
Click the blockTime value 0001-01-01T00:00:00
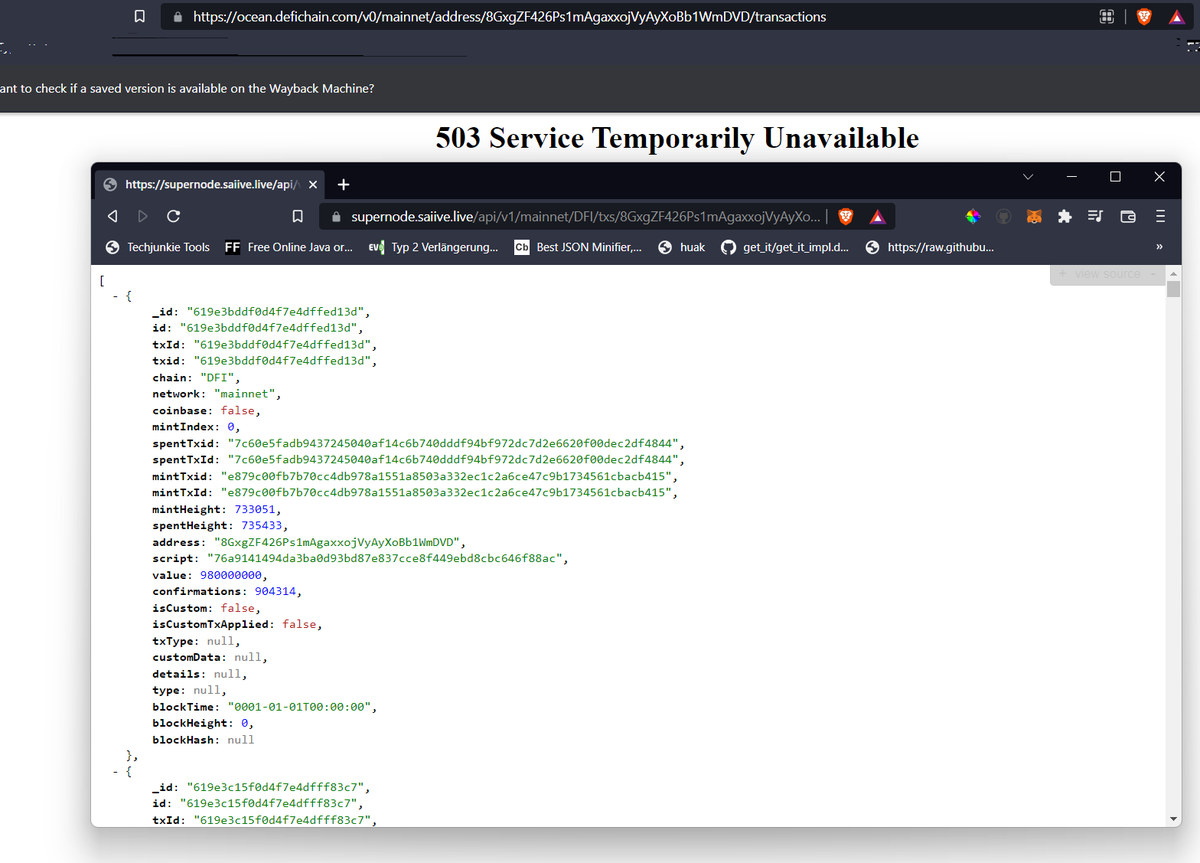point(302,706)
